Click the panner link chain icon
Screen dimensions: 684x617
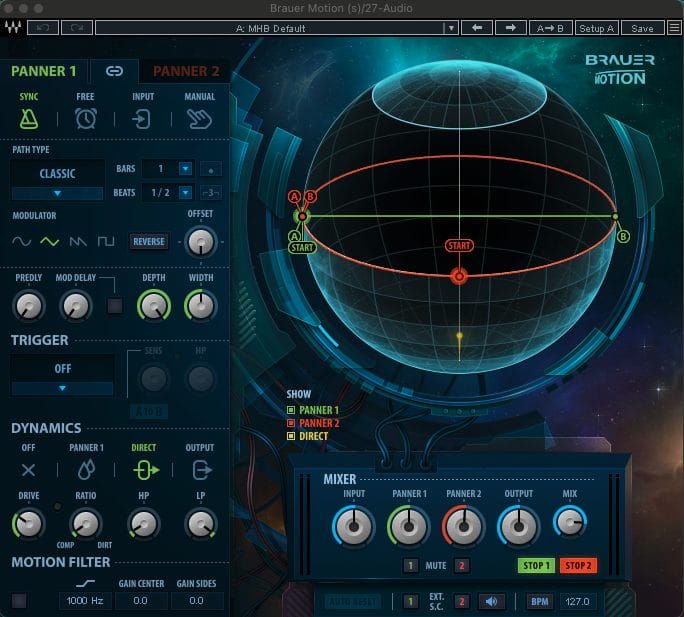tap(114, 71)
